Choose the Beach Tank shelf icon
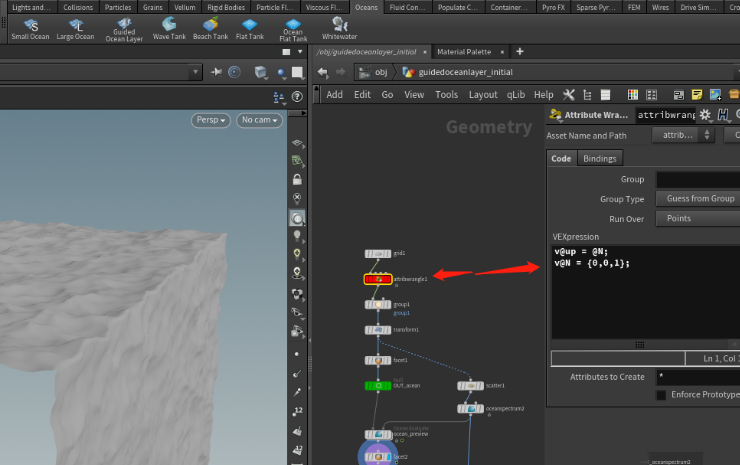740x465 pixels. point(210,29)
